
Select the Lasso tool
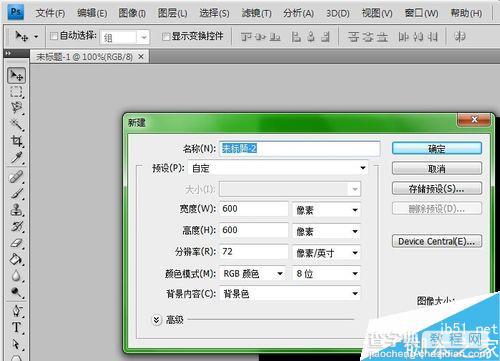click(x=16, y=108)
